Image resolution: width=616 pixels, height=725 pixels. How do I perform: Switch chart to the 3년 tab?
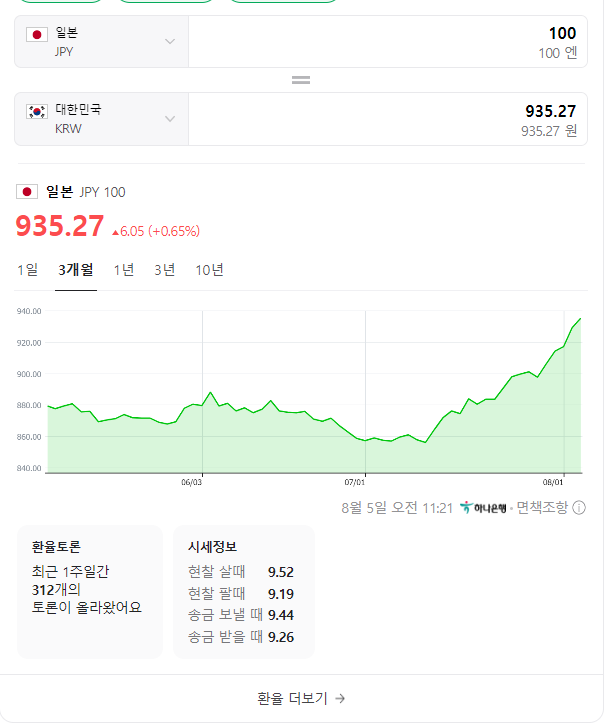click(165, 270)
